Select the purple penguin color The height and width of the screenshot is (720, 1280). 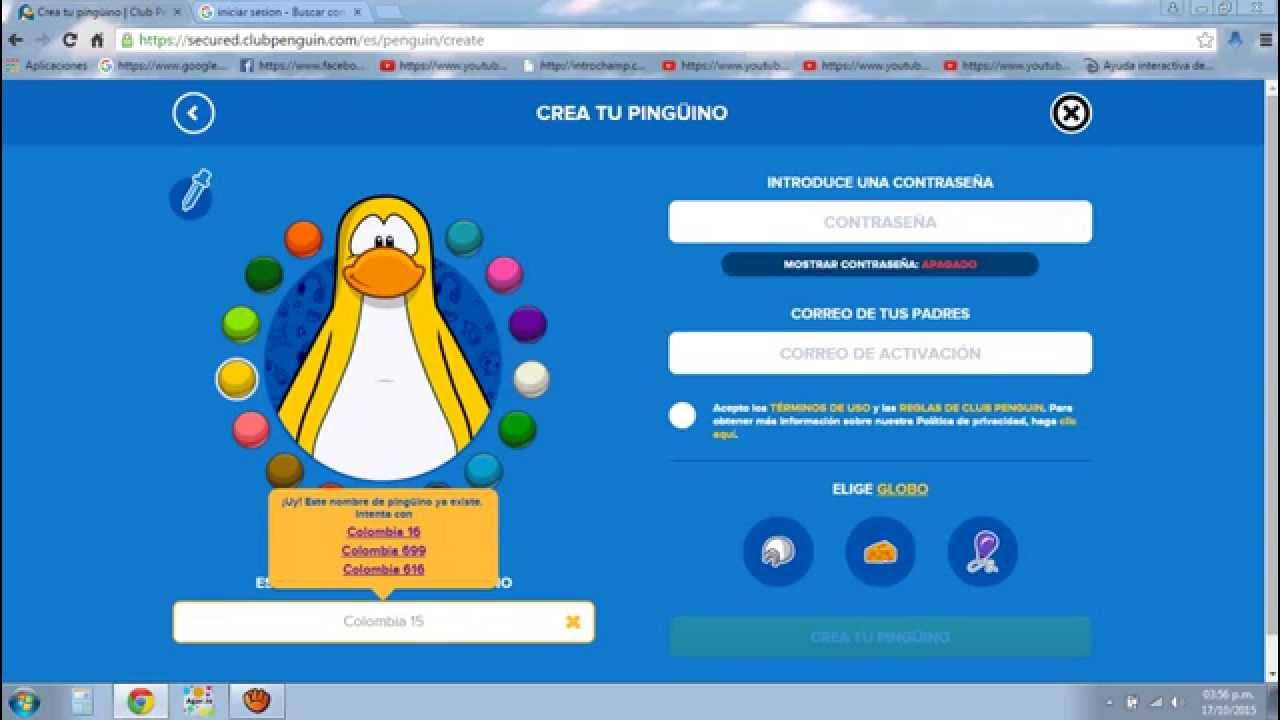(527, 324)
